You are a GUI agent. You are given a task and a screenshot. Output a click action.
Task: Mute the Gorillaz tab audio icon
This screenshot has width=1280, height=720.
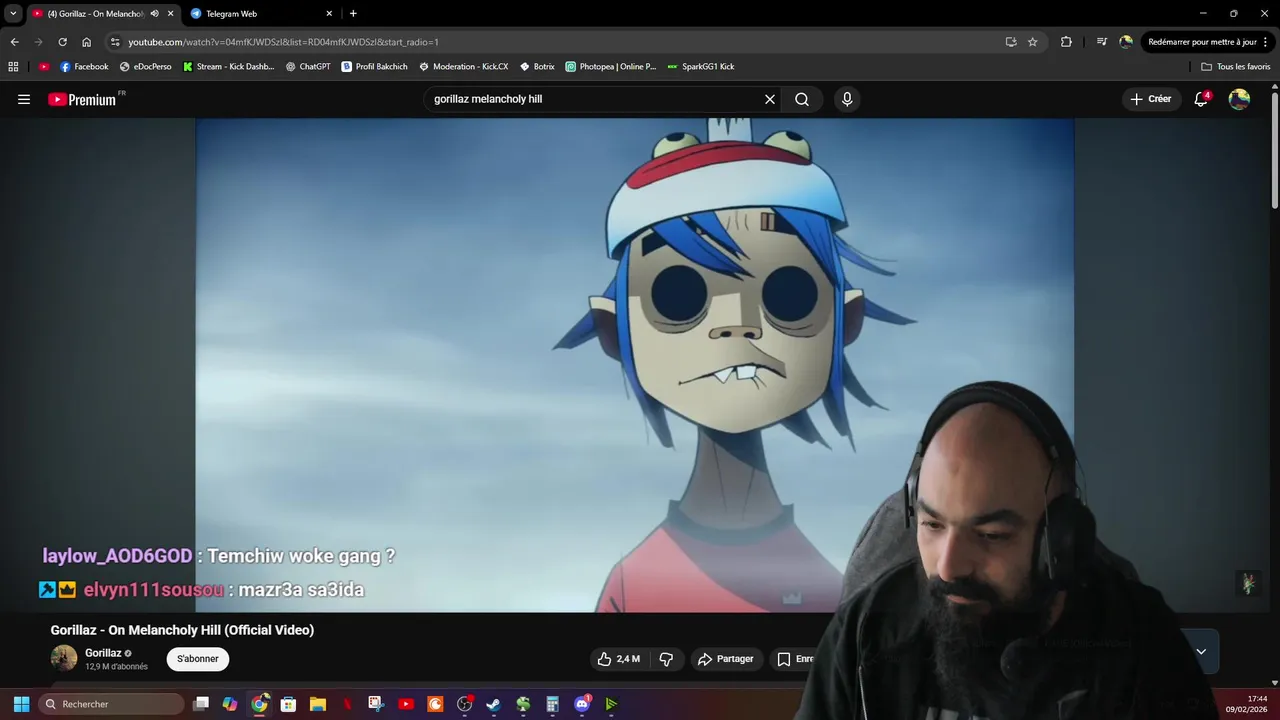tap(154, 13)
